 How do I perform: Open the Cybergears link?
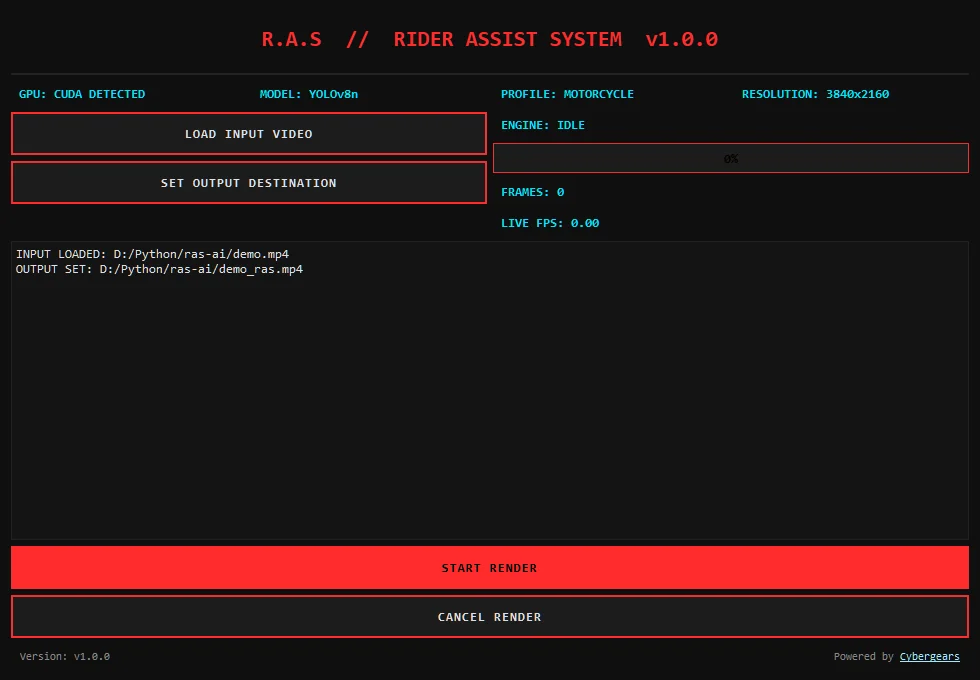929,656
